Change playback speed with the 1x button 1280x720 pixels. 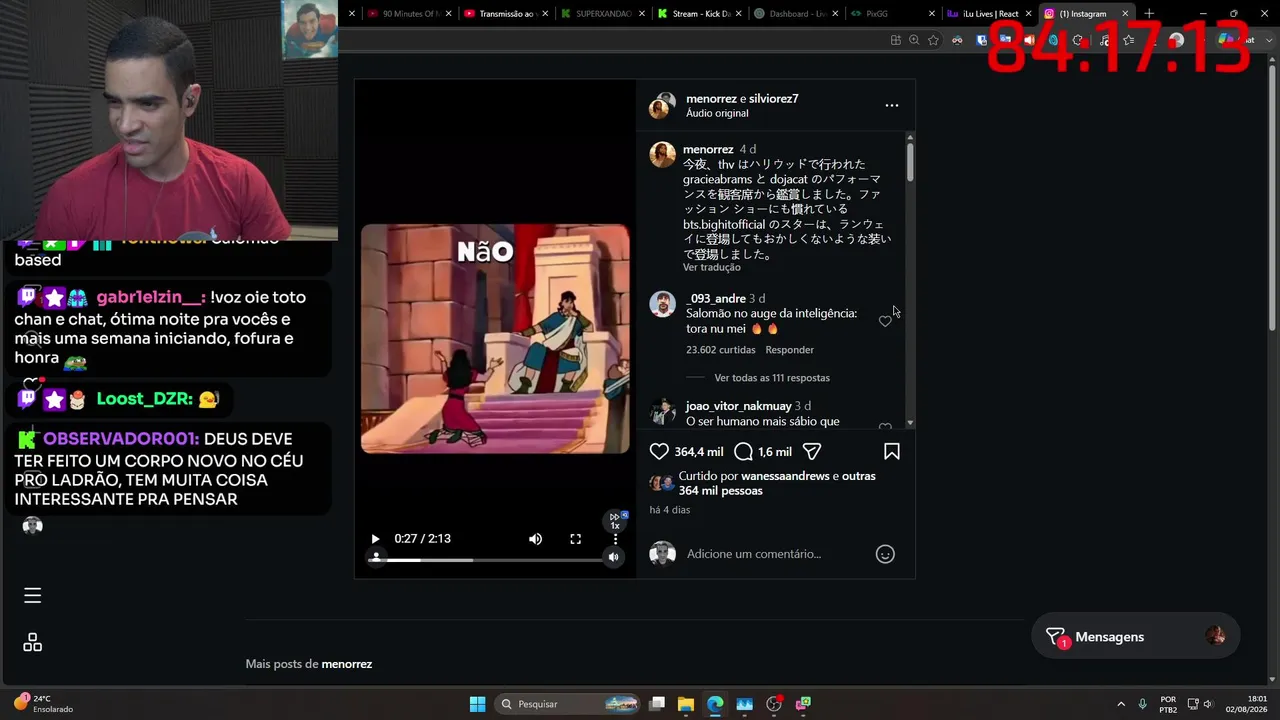click(x=616, y=521)
